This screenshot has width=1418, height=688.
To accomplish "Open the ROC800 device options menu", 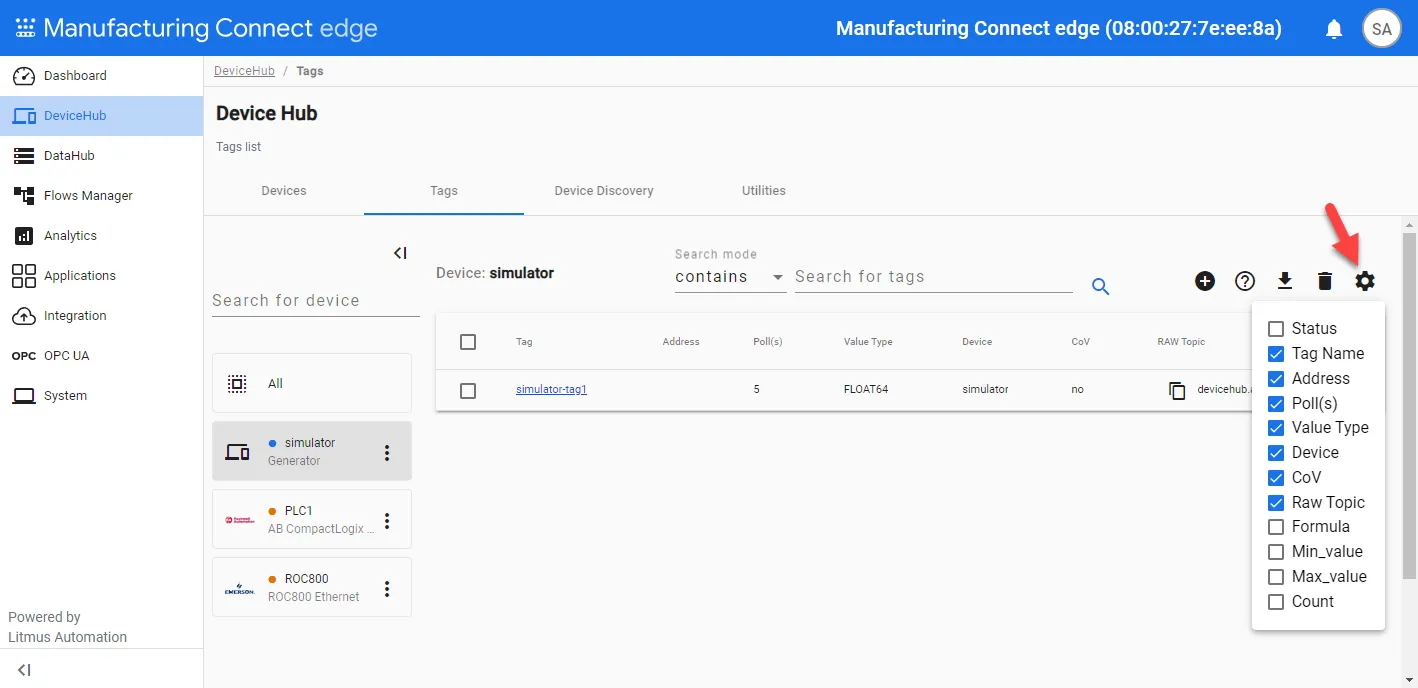I will (388, 588).
